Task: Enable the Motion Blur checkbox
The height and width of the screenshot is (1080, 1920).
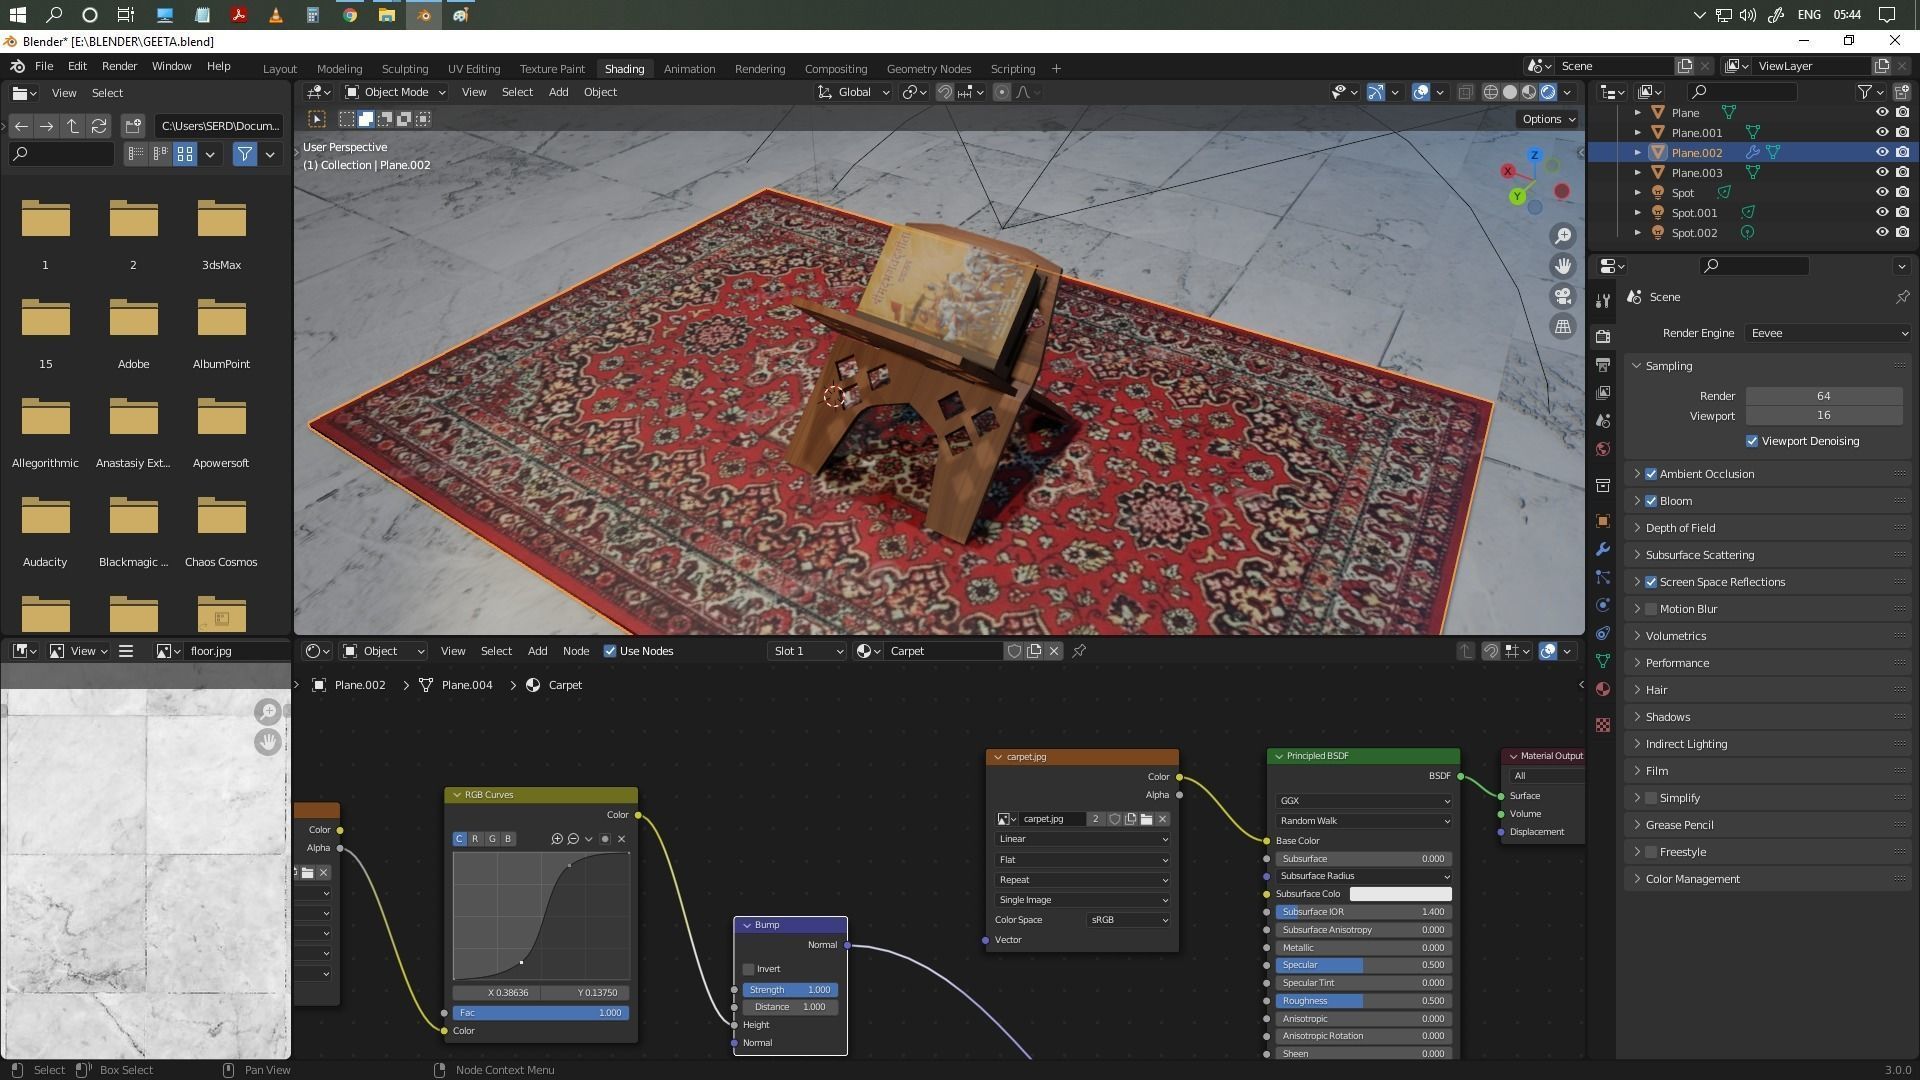Action: click(1651, 609)
